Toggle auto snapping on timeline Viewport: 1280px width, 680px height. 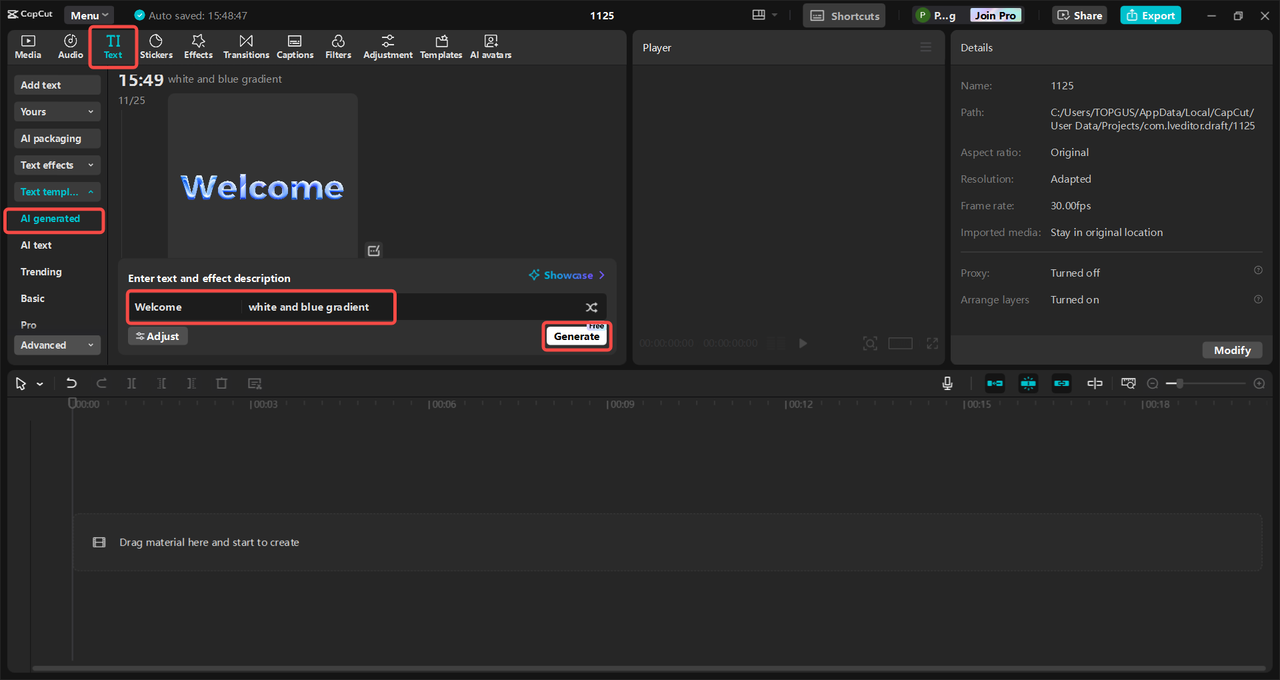click(1028, 383)
